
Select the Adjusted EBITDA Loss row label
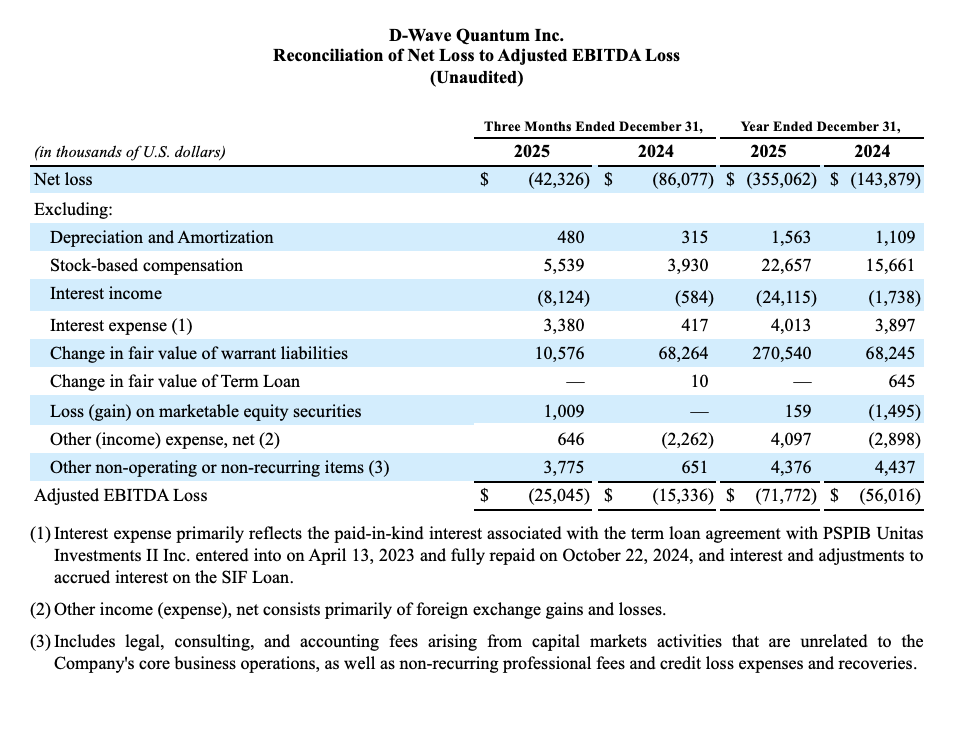click(x=120, y=495)
